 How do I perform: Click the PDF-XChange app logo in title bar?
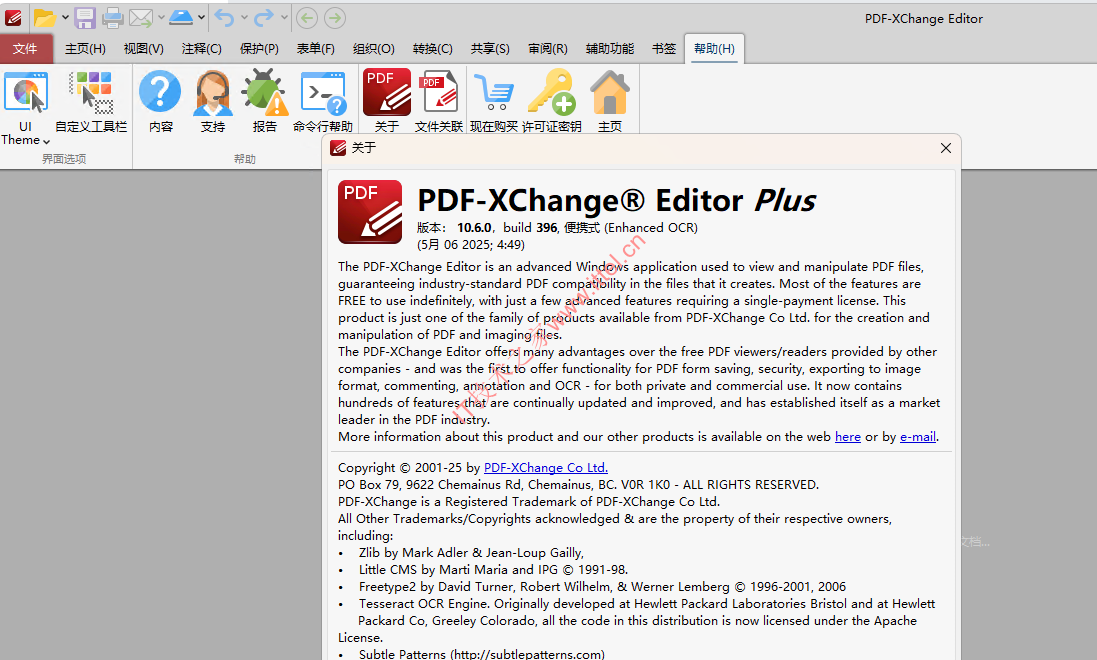coord(13,17)
